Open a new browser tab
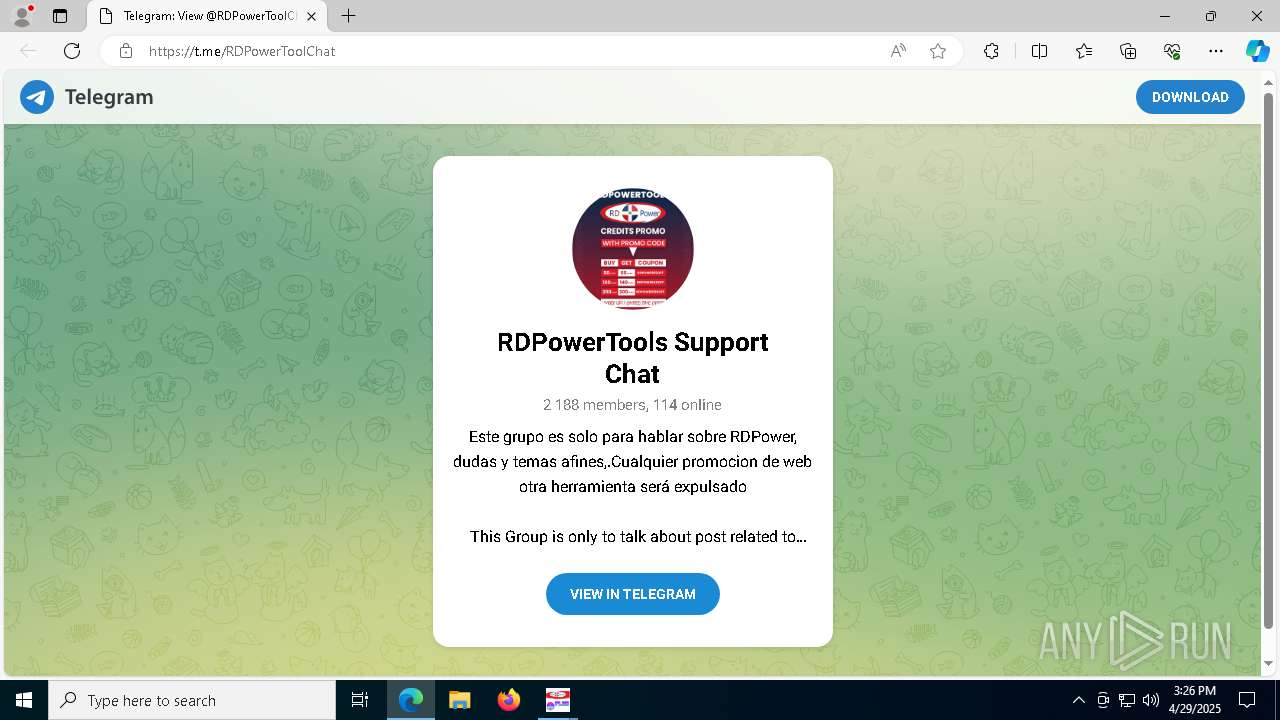Screen dimensions: 1280x720 [x=348, y=16]
